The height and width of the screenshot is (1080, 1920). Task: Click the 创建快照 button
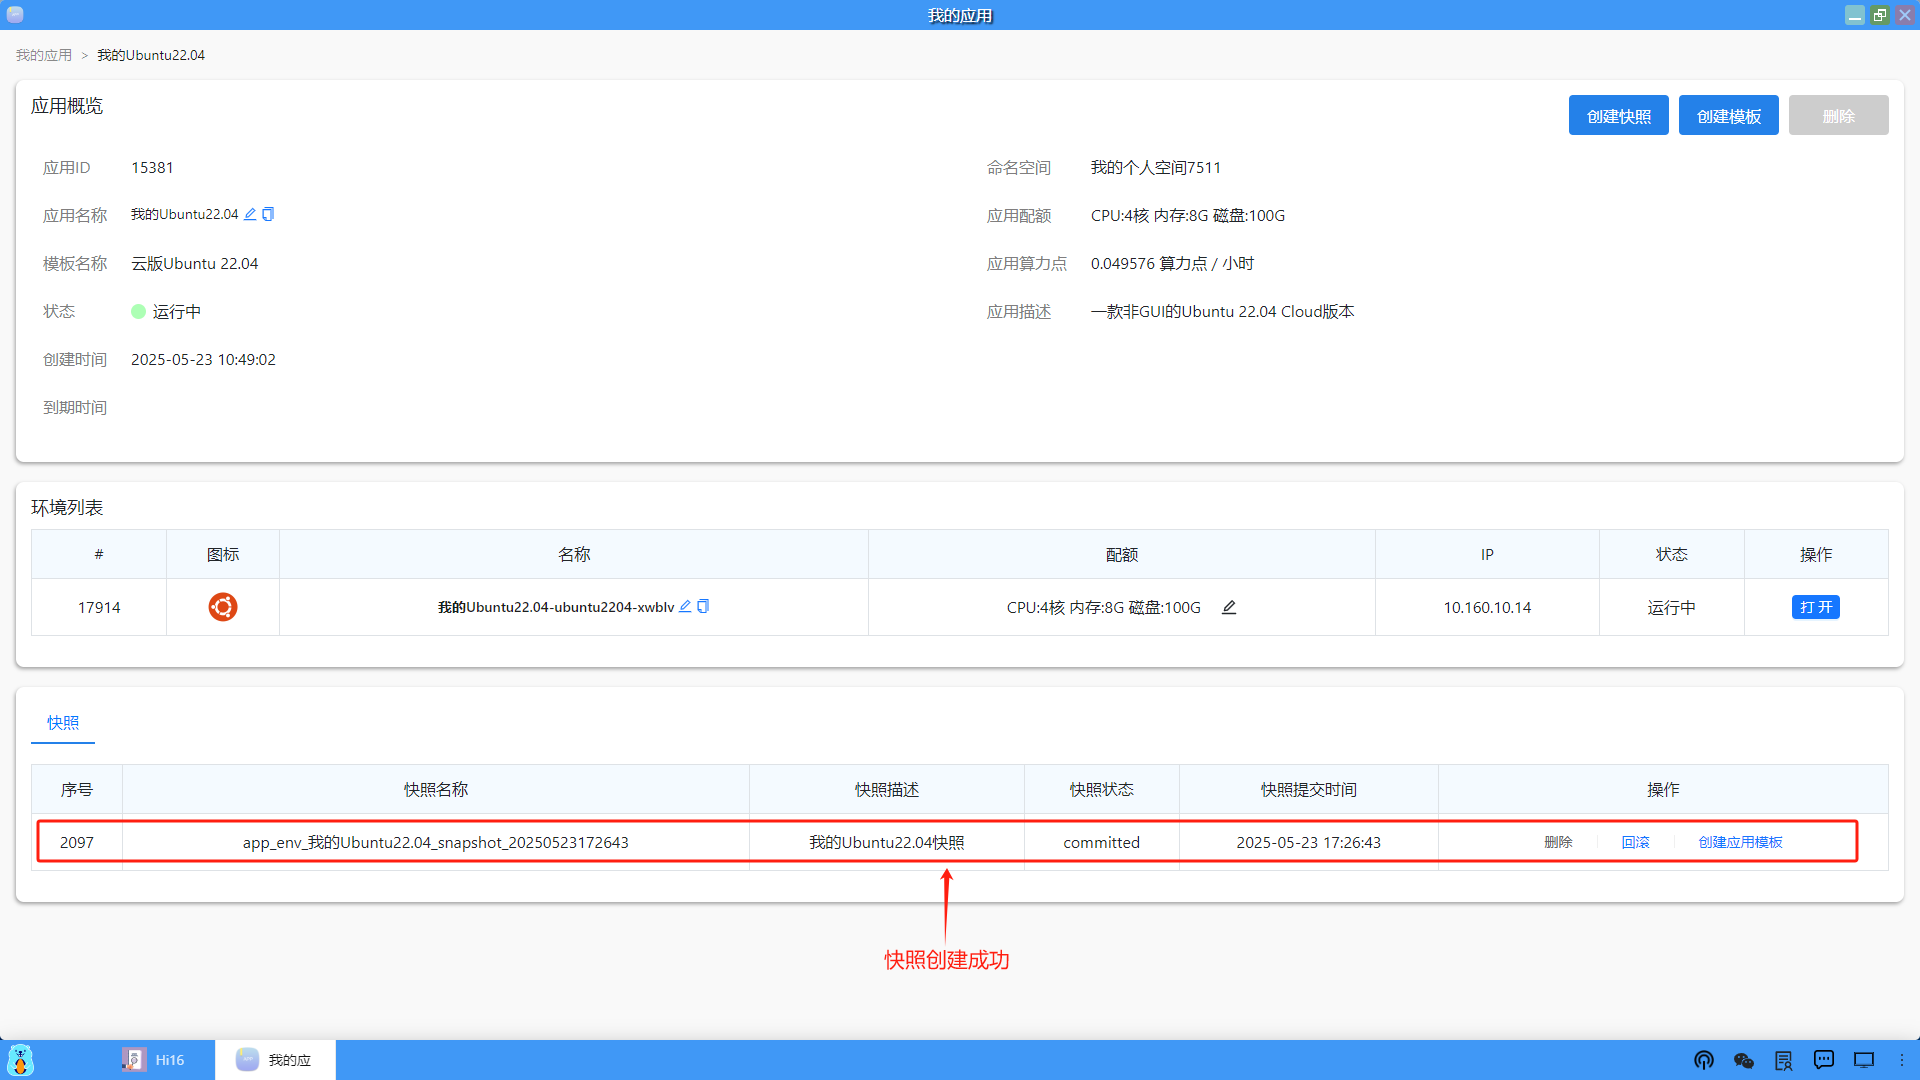coord(1618,115)
